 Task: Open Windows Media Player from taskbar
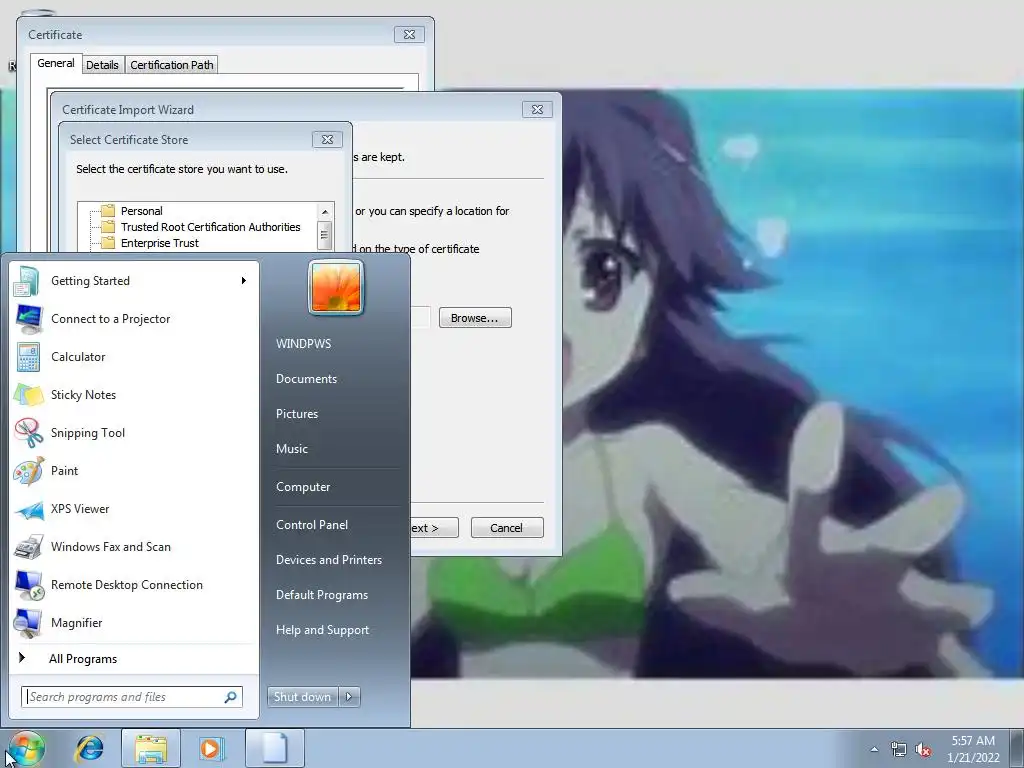click(x=211, y=748)
